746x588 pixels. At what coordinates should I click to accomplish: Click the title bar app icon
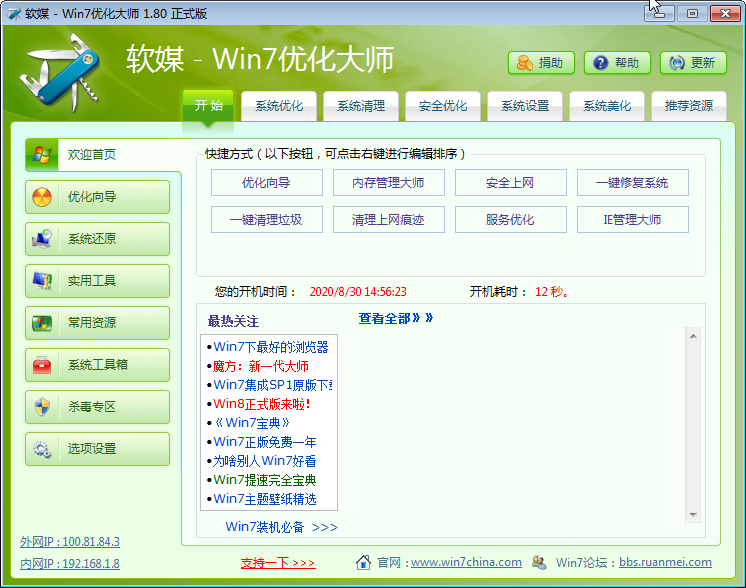pos(14,13)
